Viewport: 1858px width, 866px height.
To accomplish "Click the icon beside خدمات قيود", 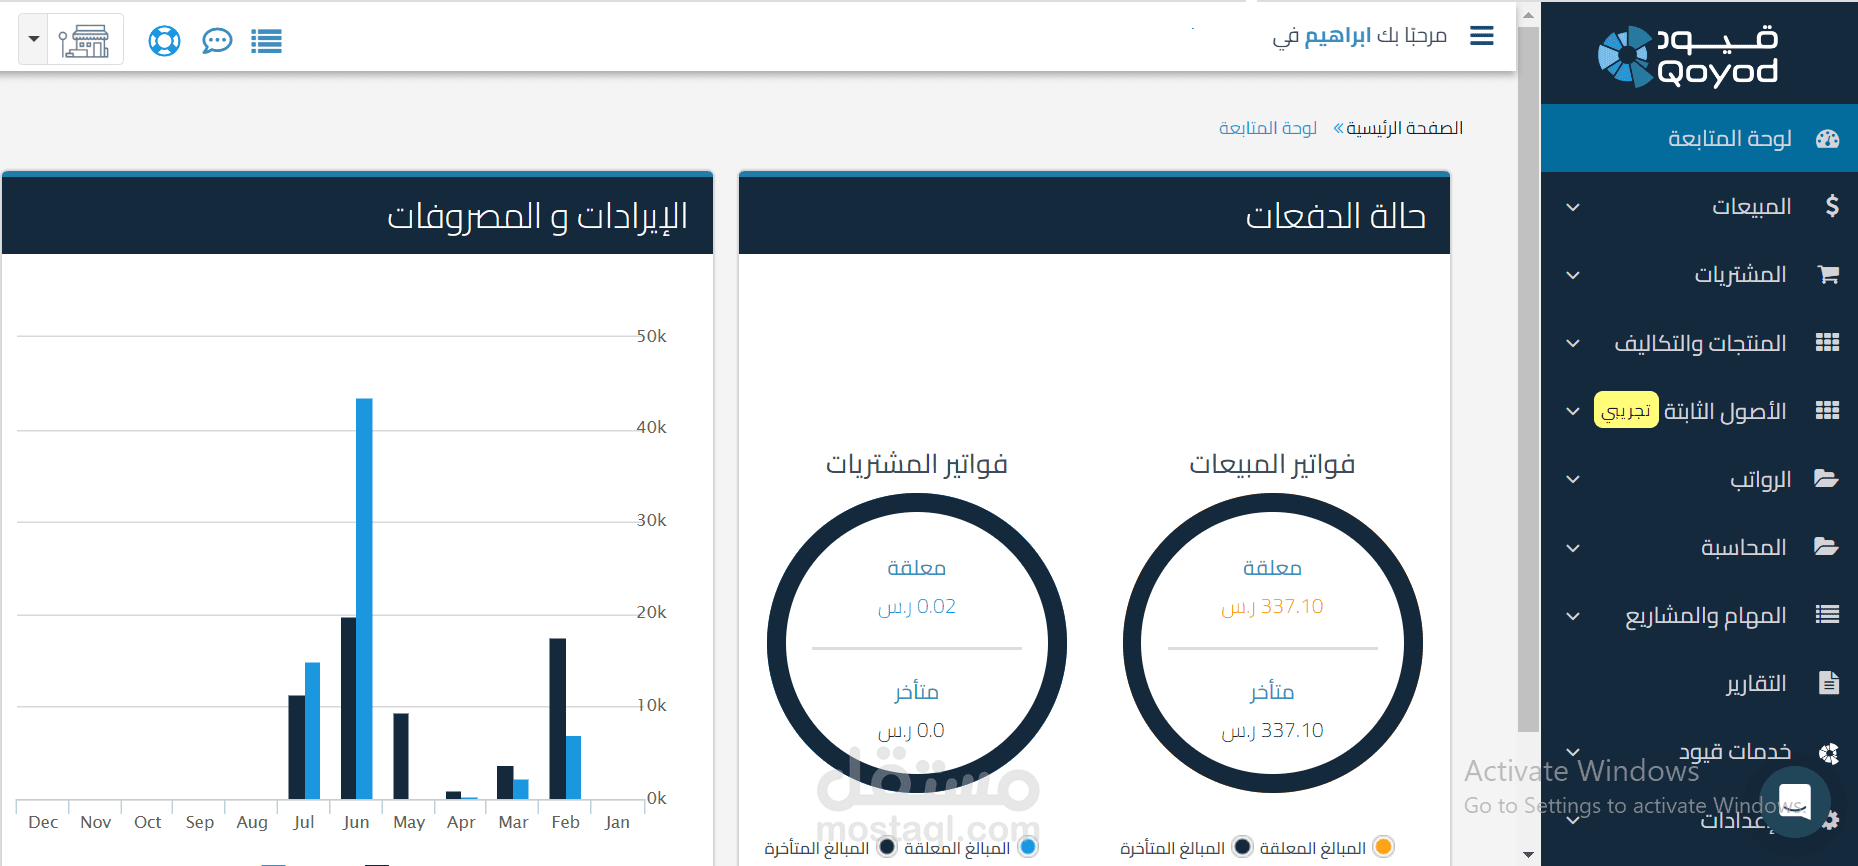I will pyautogui.click(x=1829, y=753).
